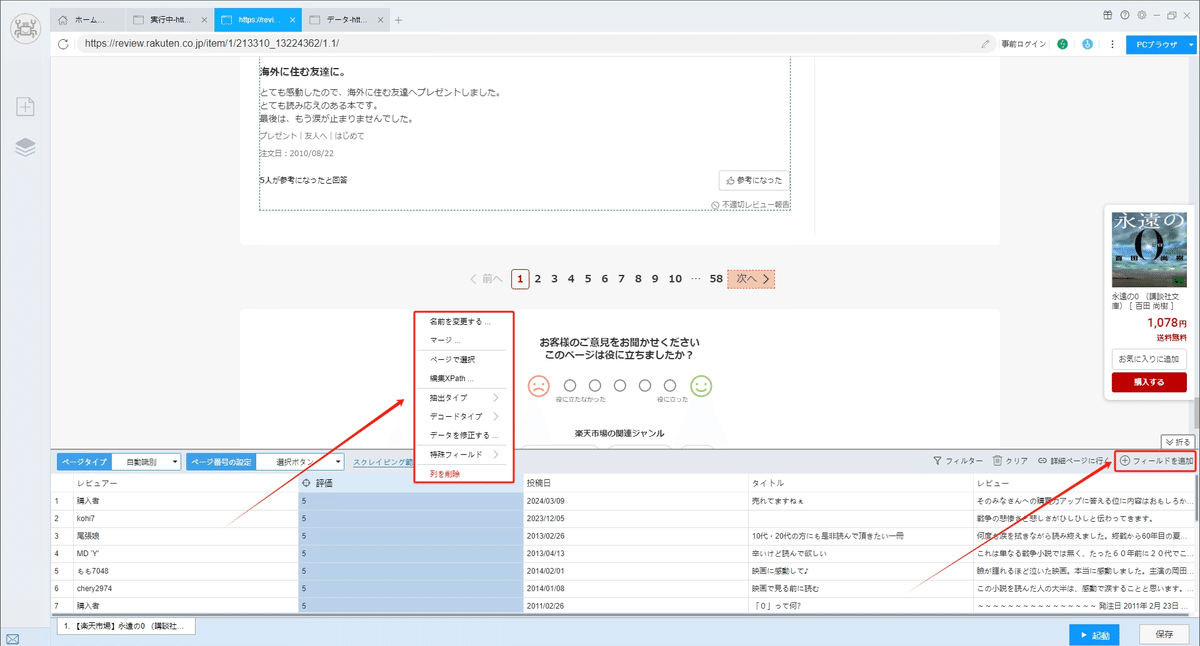Reload the page with the refresh icon
Screen dimensions: 1200x646
tap(64, 44)
